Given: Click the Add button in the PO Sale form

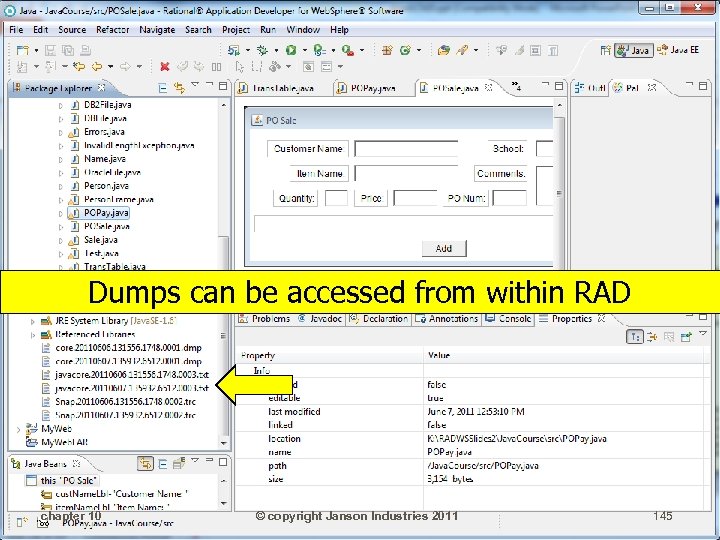Looking at the screenshot, I should pos(444,248).
